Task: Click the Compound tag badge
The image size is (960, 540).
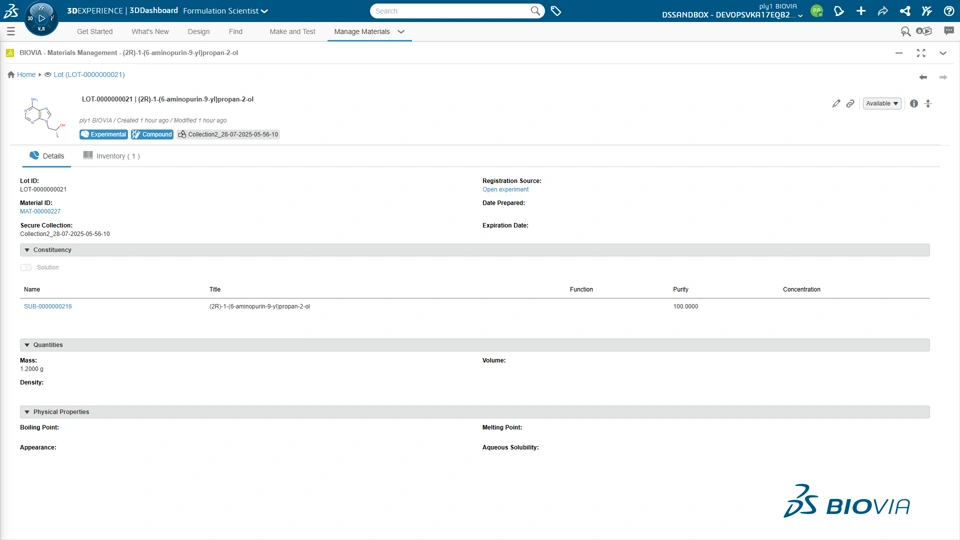Action: coord(152,135)
